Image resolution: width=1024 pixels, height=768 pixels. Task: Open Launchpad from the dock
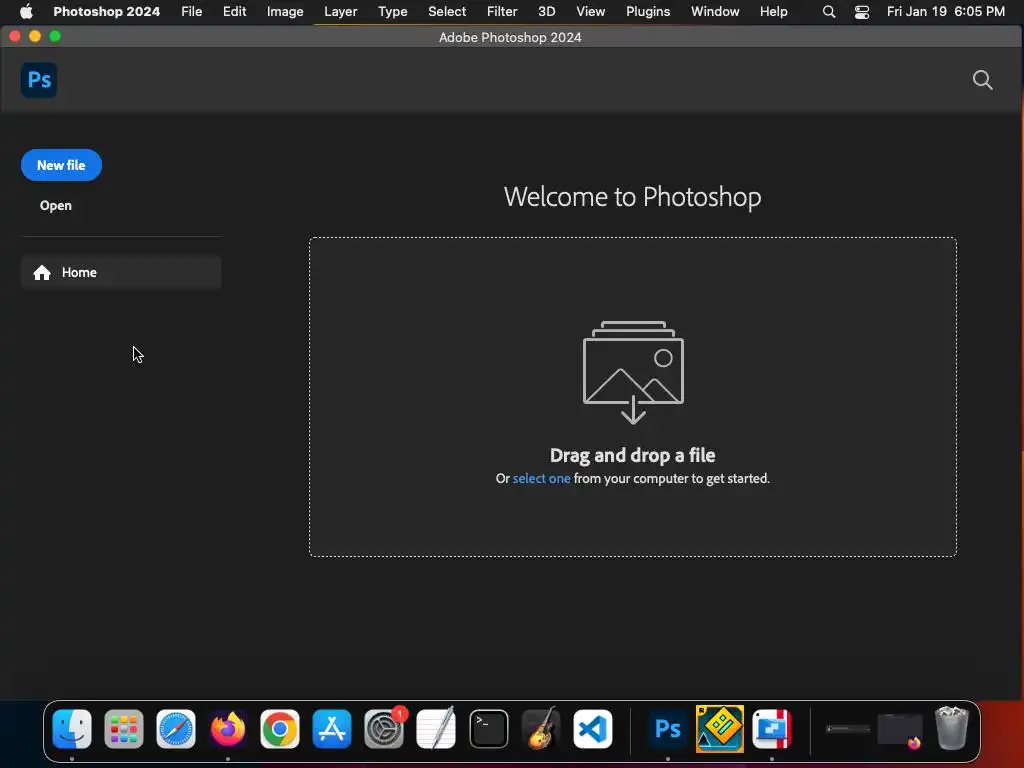pos(123,728)
